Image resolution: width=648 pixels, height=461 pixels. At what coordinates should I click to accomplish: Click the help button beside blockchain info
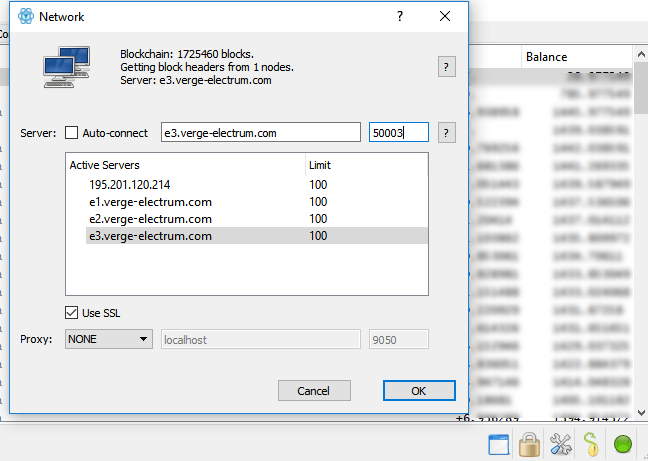pyautogui.click(x=446, y=67)
